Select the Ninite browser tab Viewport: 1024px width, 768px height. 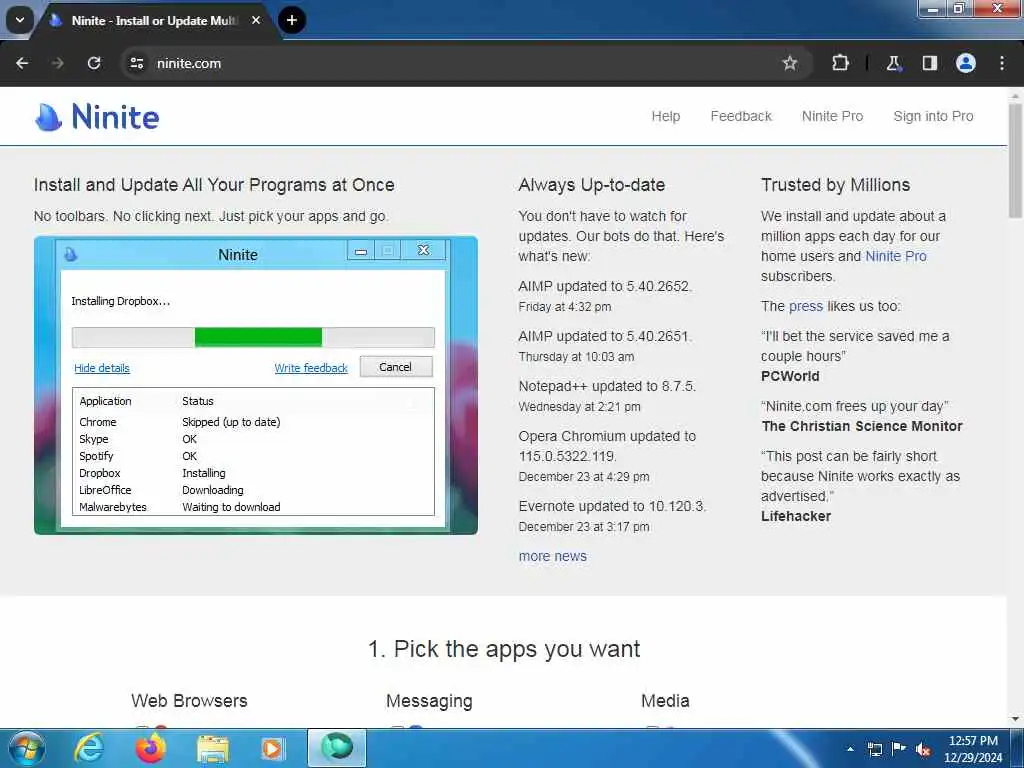tap(155, 20)
